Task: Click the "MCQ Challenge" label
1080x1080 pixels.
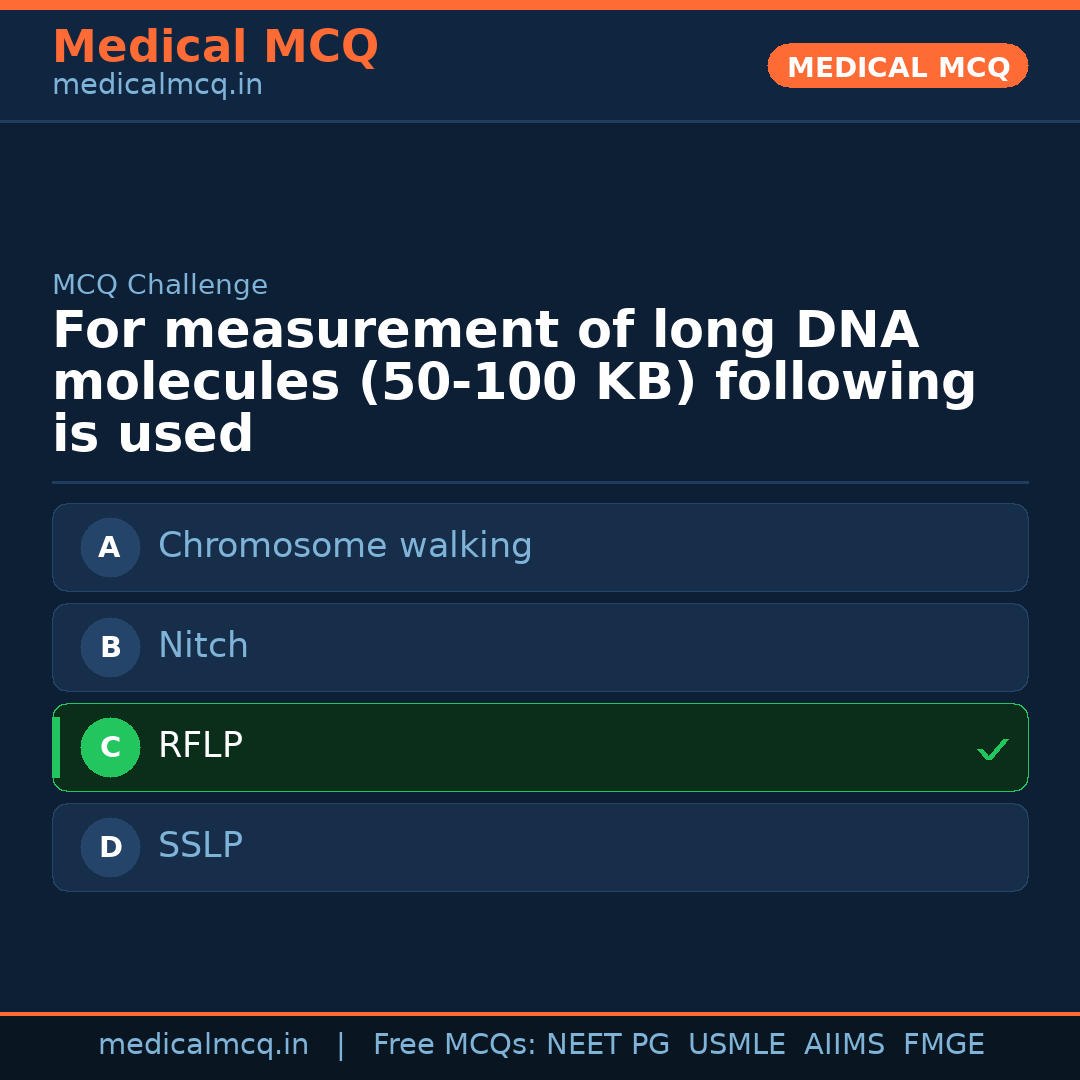Action: pos(160,285)
